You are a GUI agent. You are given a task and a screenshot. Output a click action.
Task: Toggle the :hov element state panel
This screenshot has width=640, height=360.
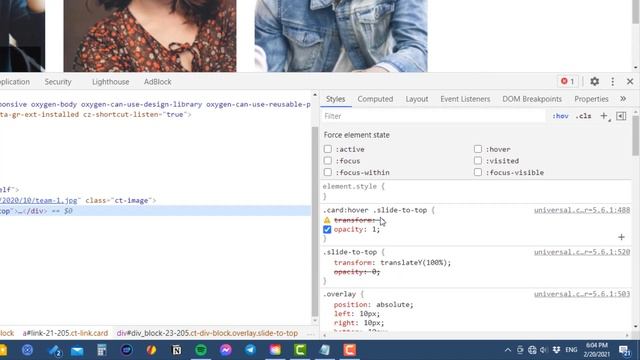560,116
